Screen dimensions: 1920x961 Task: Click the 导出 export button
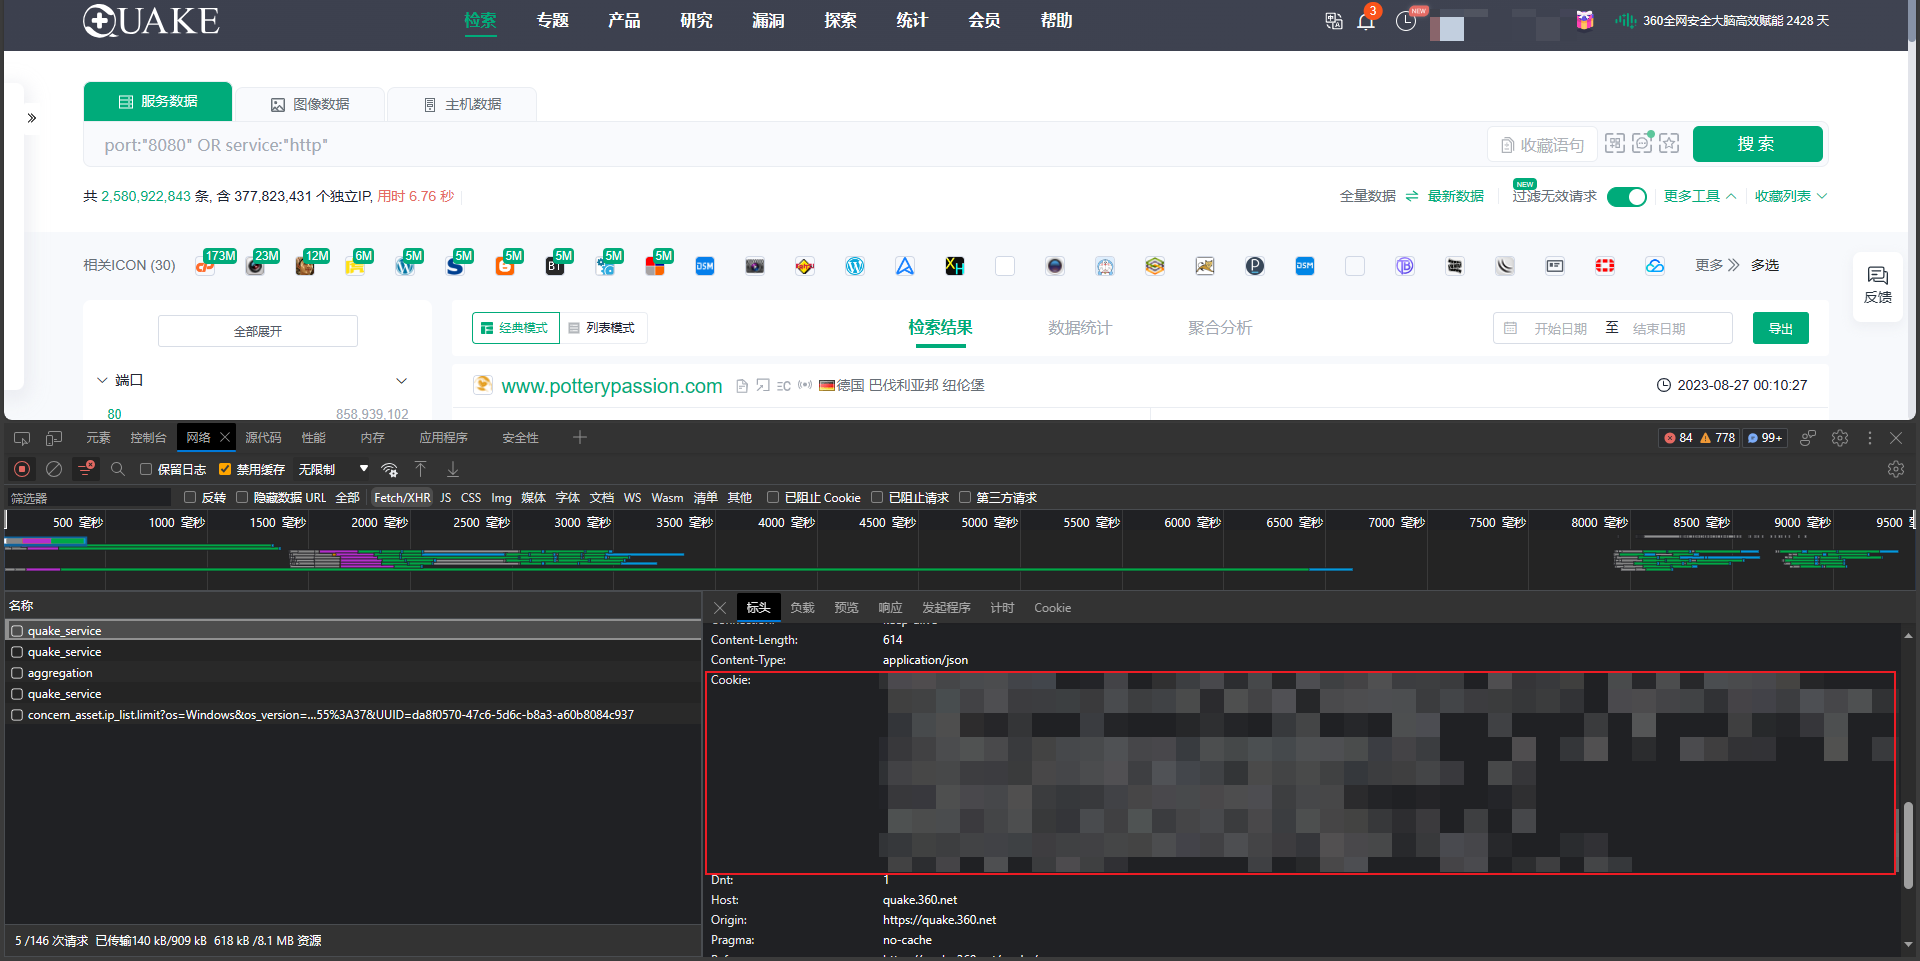pyautogui.click(x=1780, y=328)
